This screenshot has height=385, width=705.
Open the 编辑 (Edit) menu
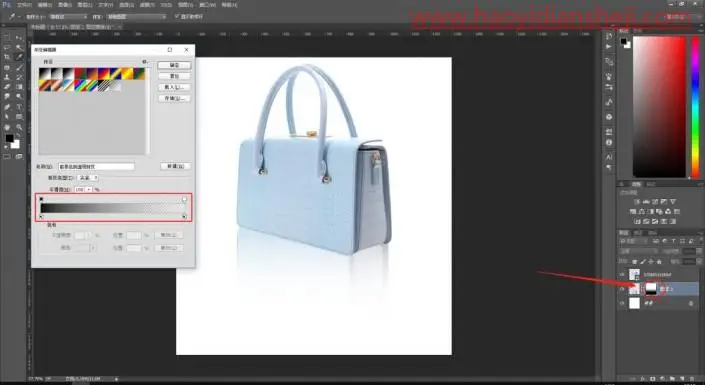pos(45,5)
